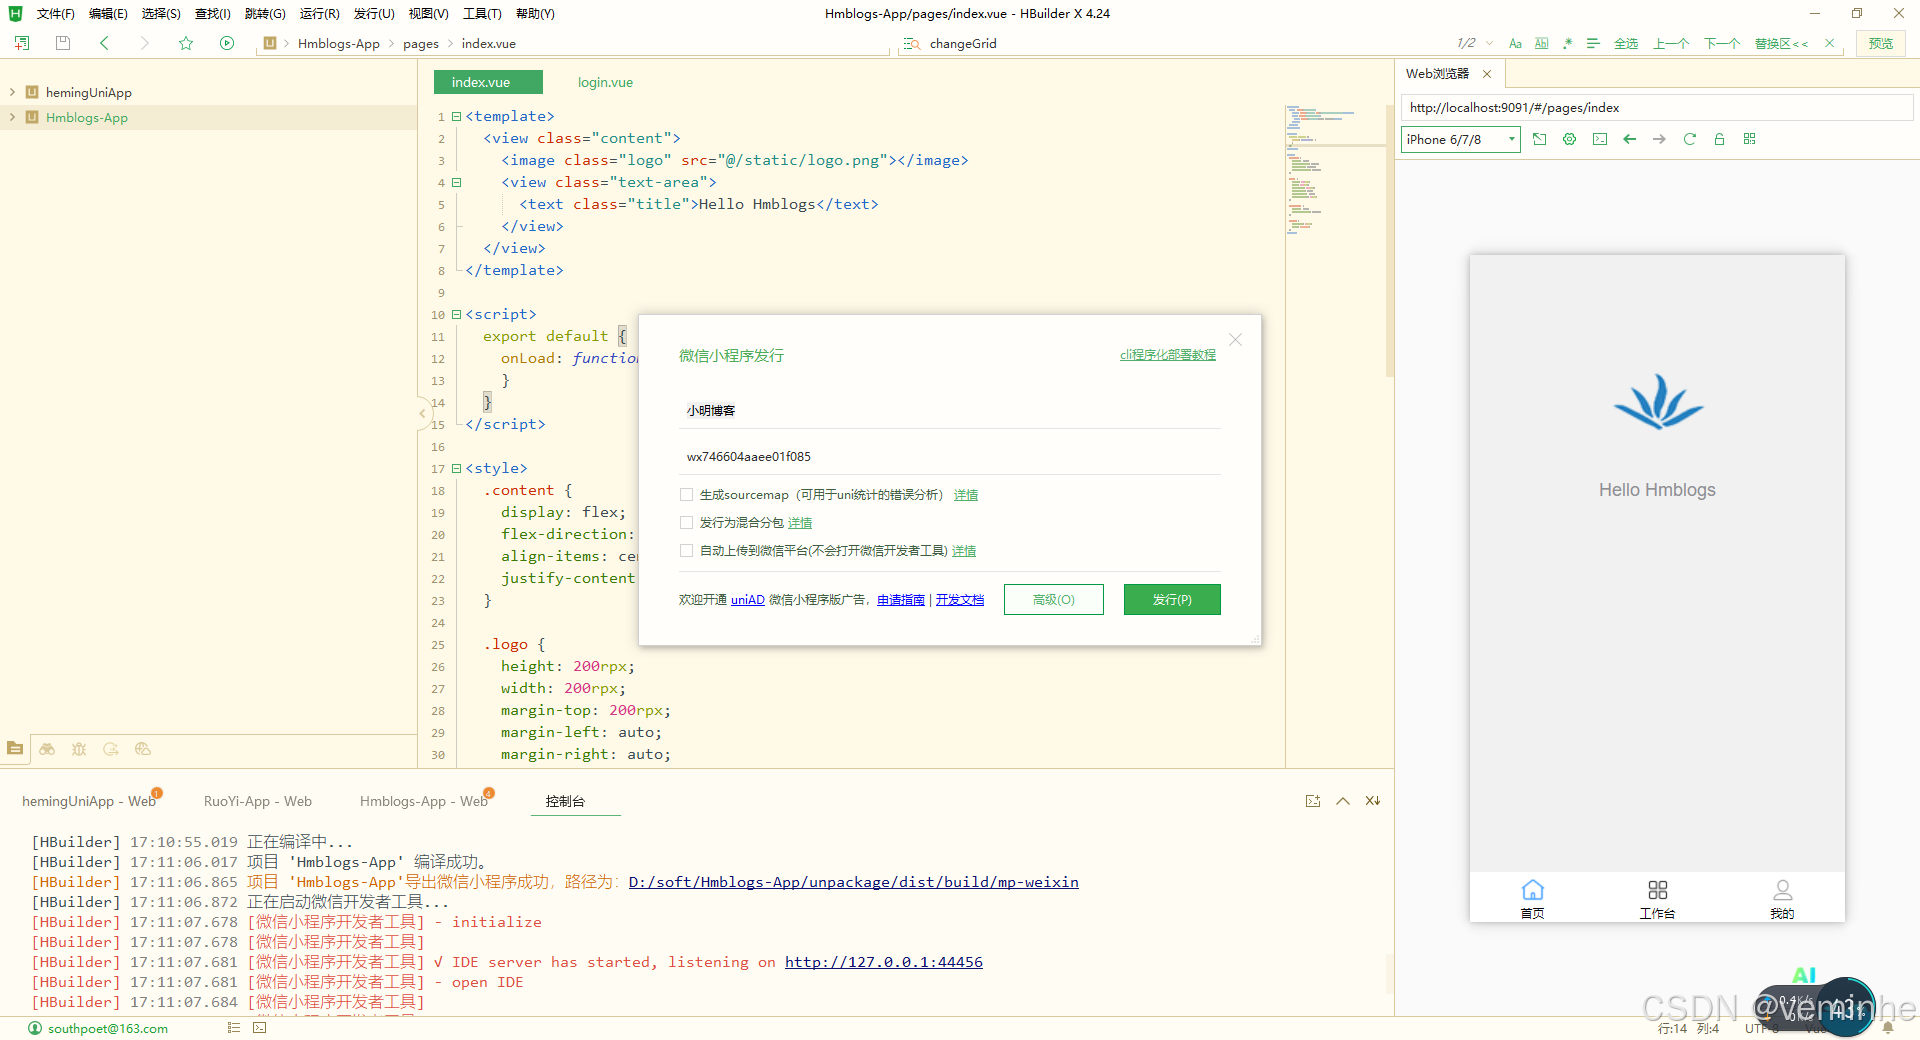Collapse the template block fold marker
Image resolution: width=1920 pixels, height=1040 pixels.
(x=456, y=116)
